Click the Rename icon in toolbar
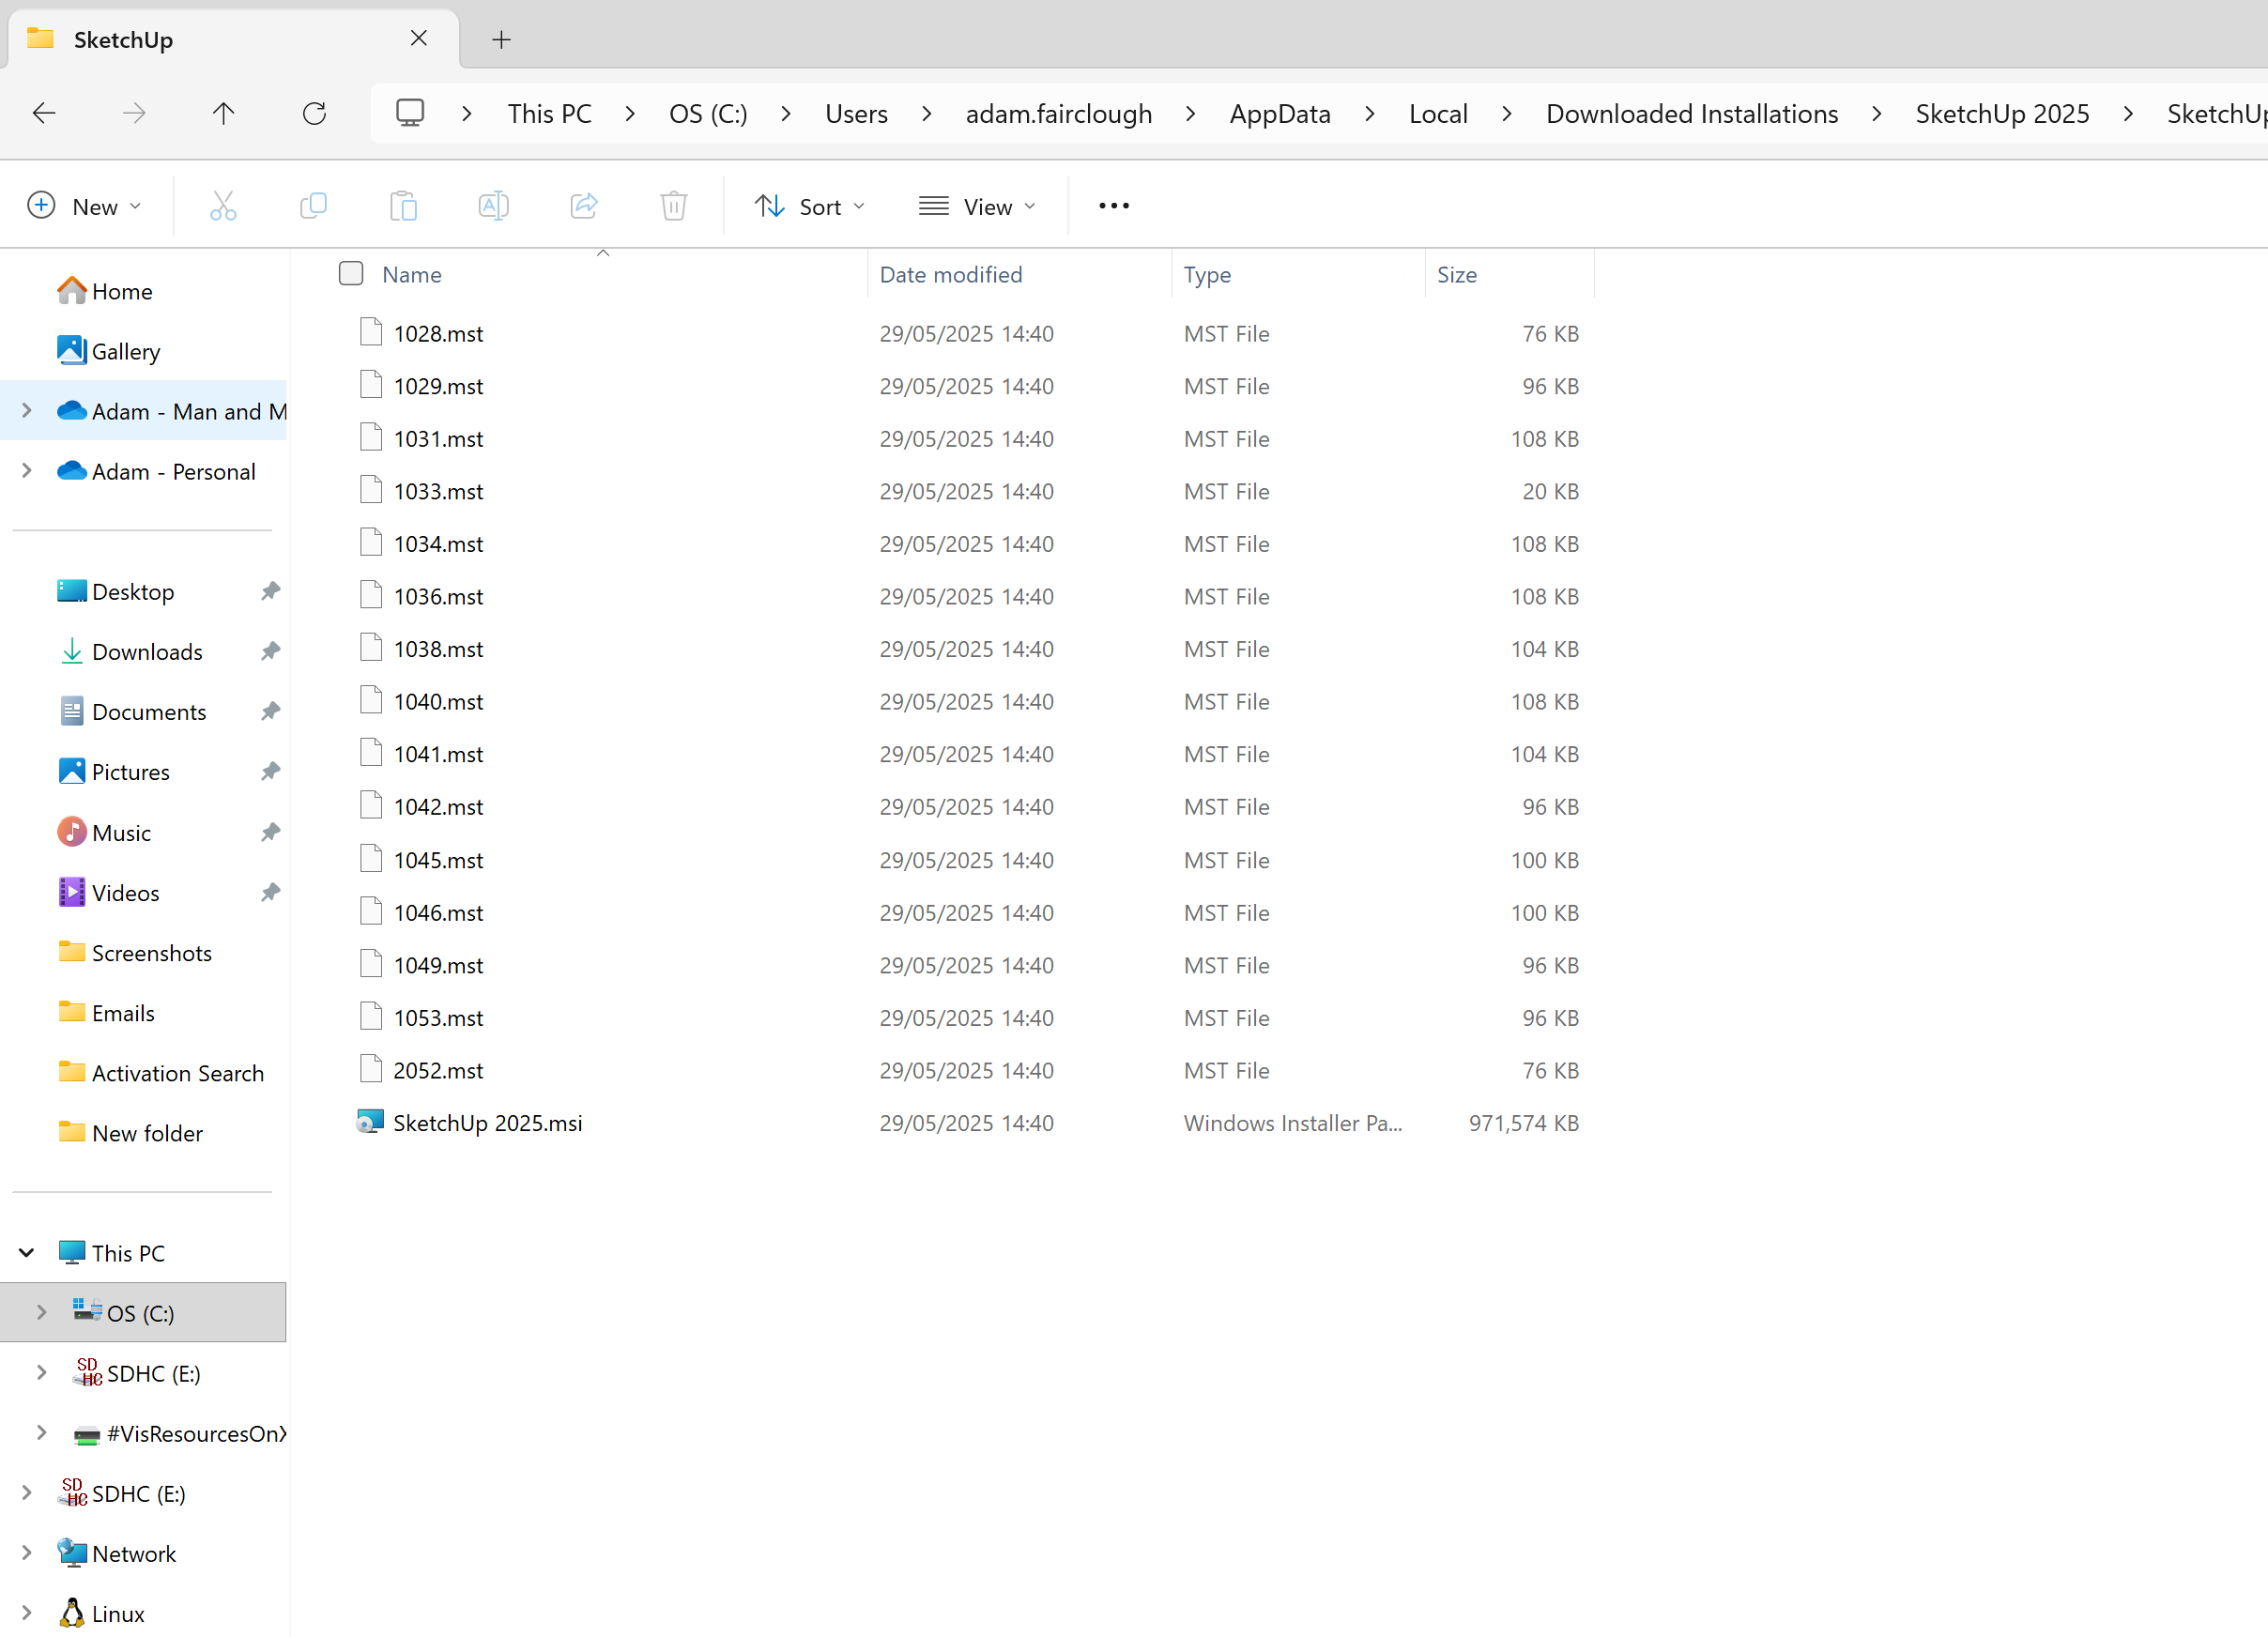The height and width of the screenshot is (1637, 2268). [x=493, y=206]
